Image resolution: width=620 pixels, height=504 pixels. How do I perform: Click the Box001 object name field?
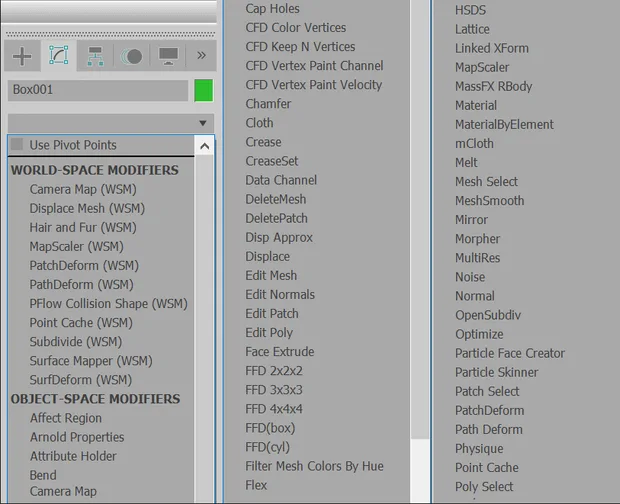coord(98,90)
